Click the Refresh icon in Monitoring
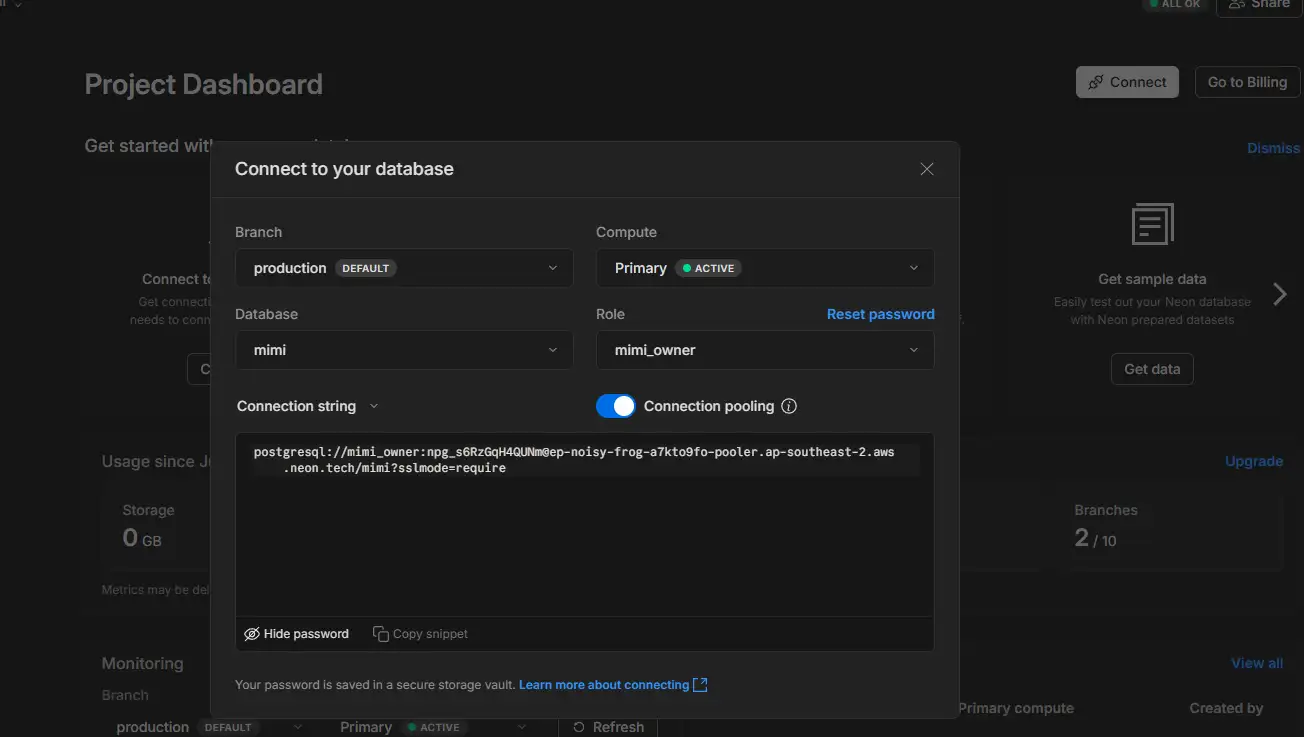The image size is (1304, 737). [x=578, y=727]
